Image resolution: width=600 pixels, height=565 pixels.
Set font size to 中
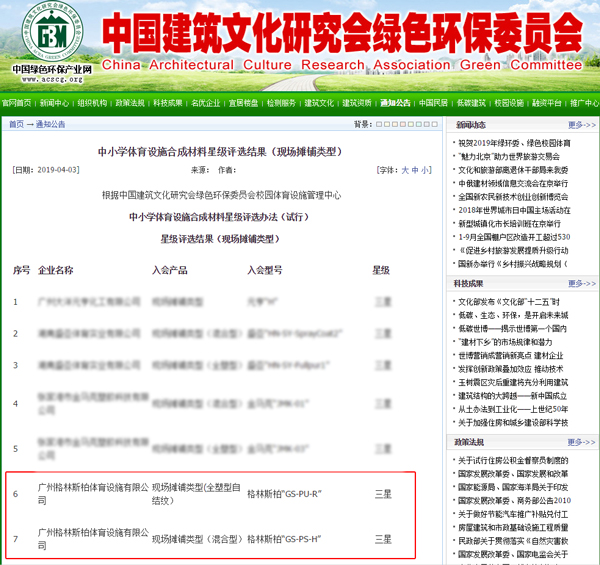415,170
